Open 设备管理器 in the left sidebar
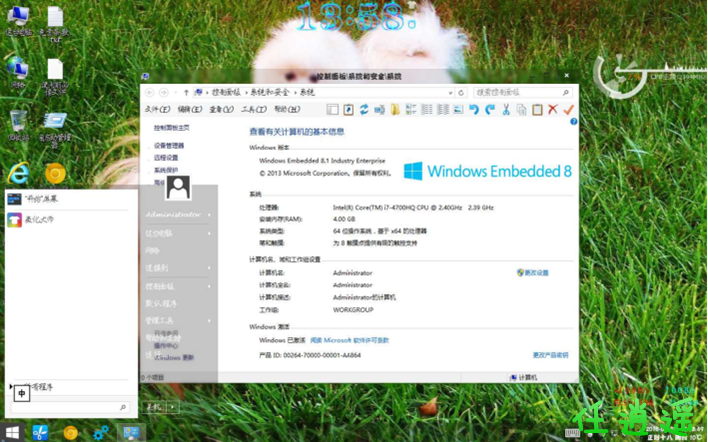The height and width of the screenshot is (442, 708). (169, 146)
